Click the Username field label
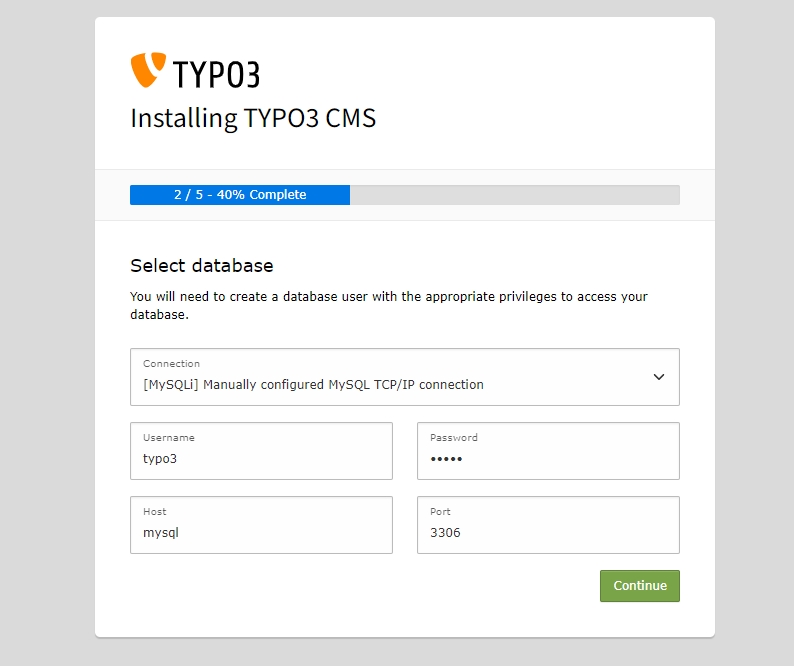 coord(168,438)
